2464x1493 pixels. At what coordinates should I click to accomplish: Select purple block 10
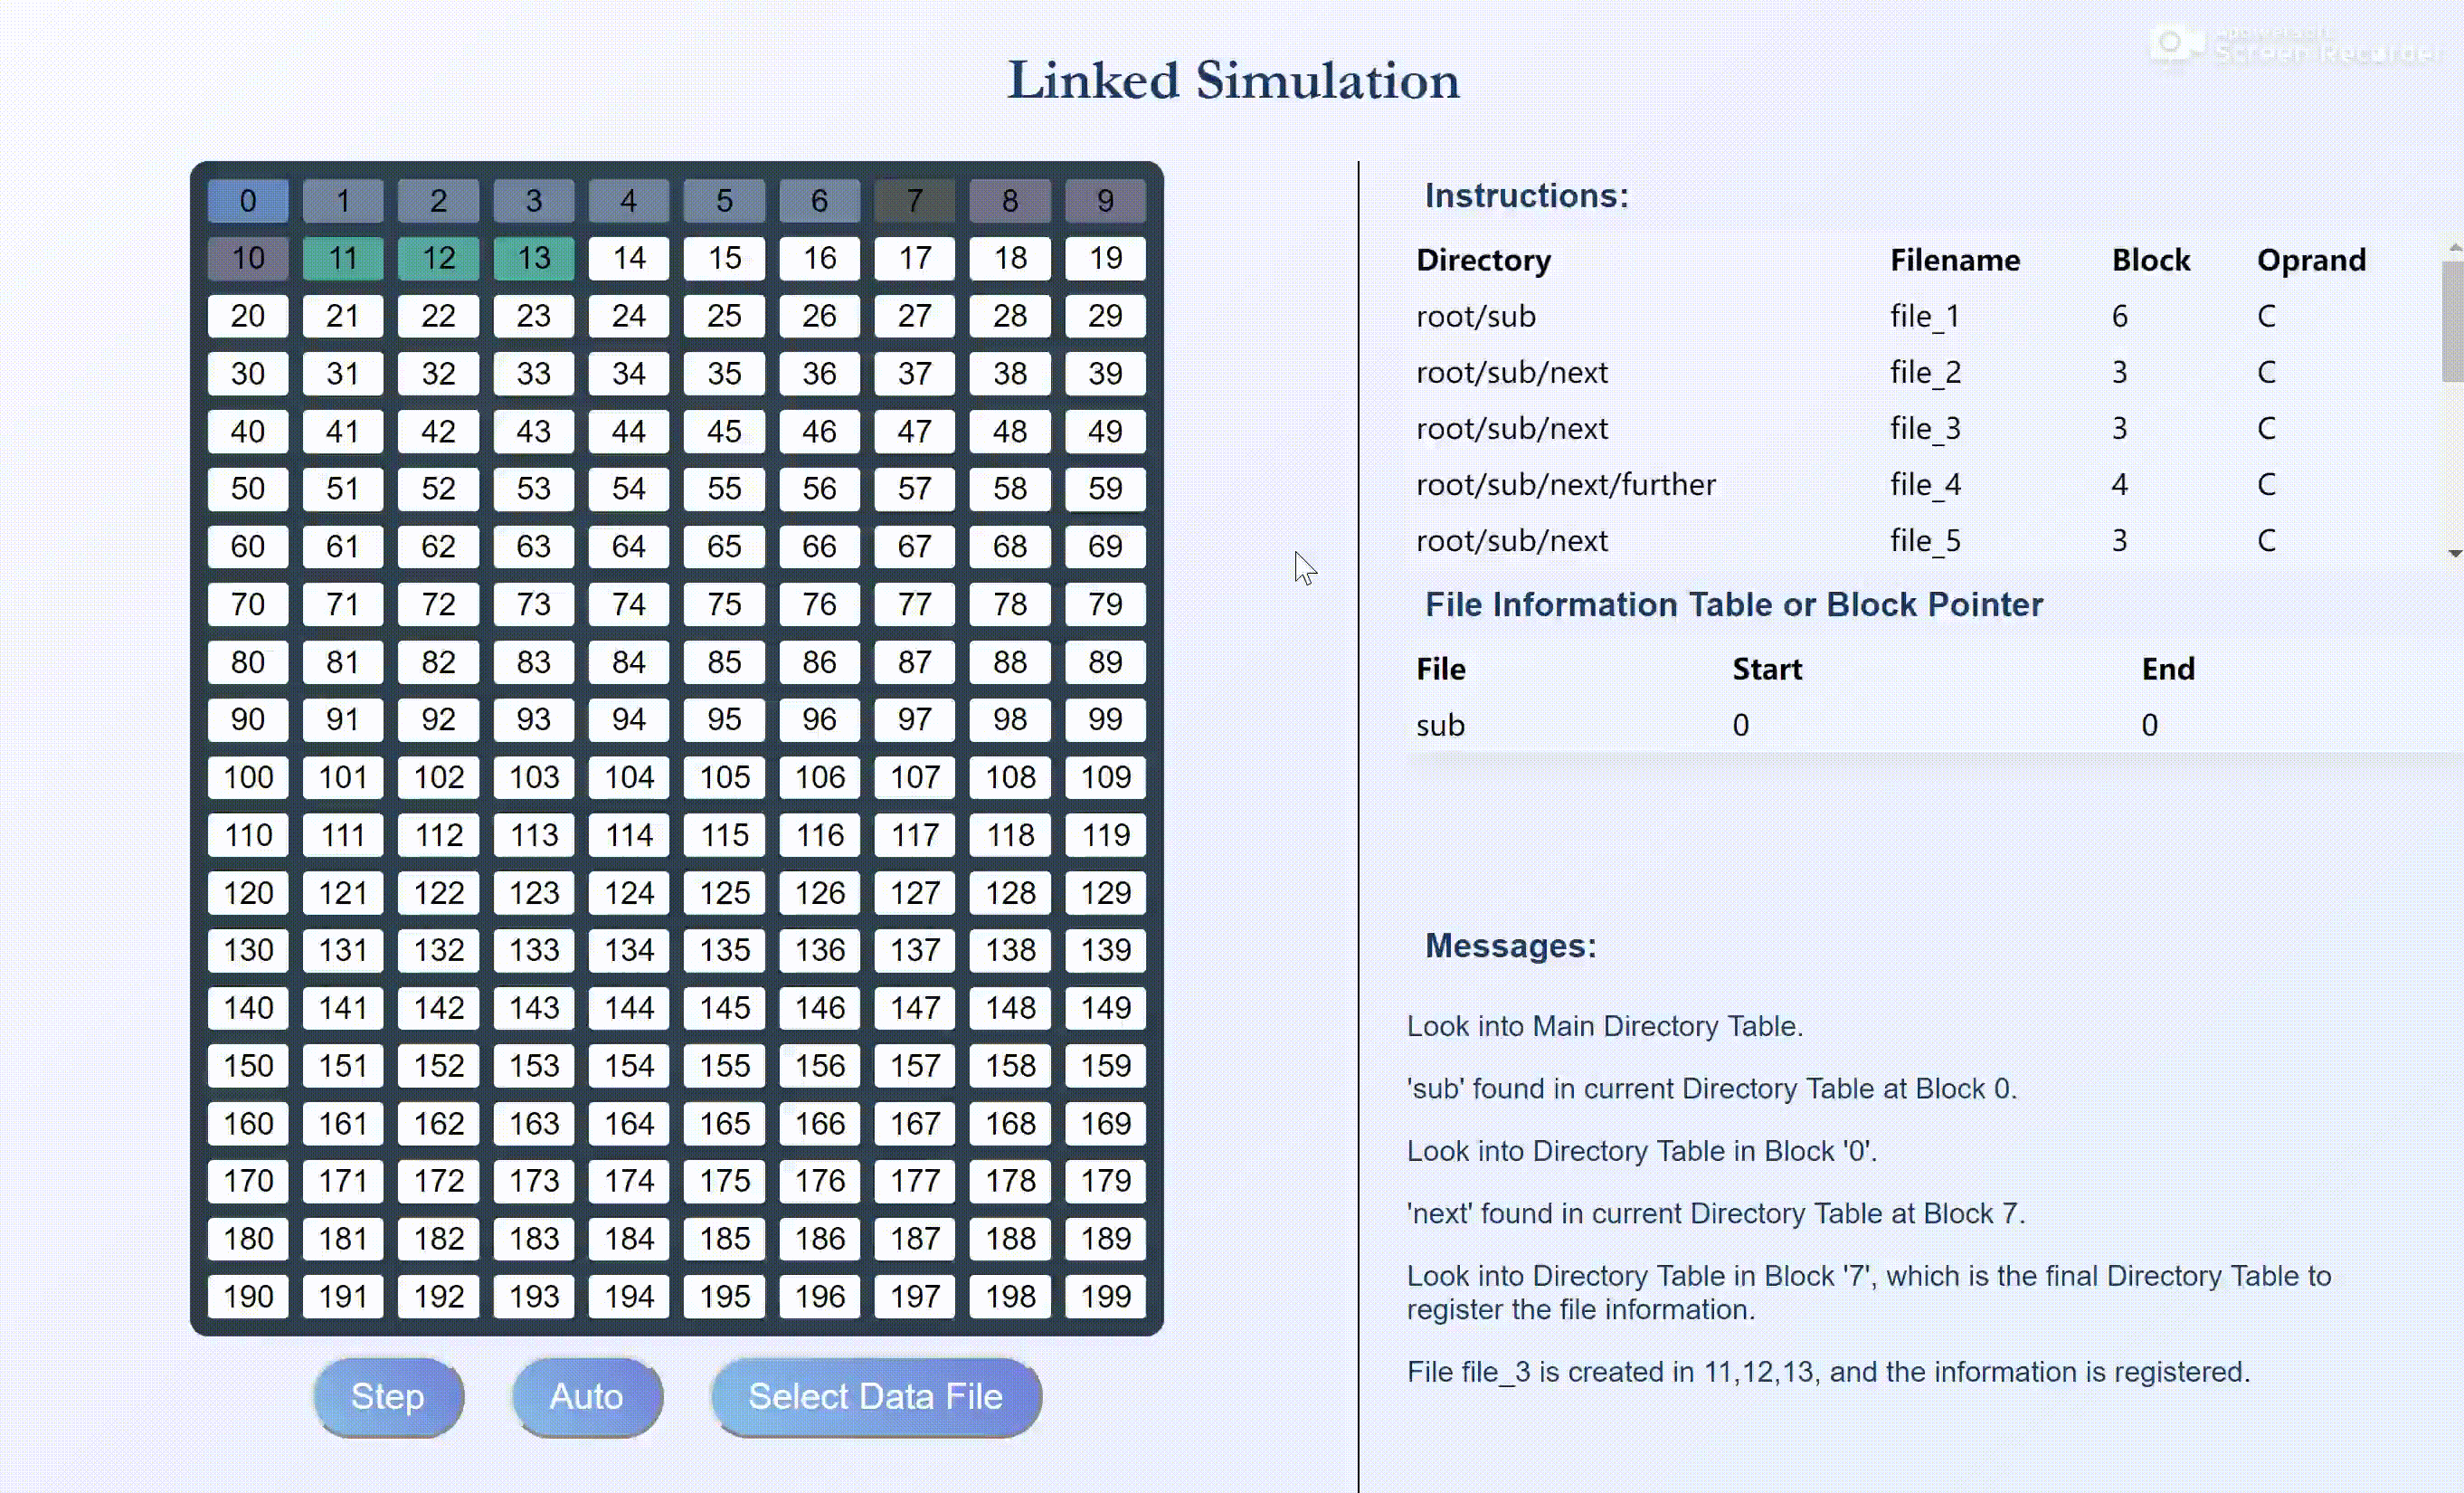pos(248,258)
